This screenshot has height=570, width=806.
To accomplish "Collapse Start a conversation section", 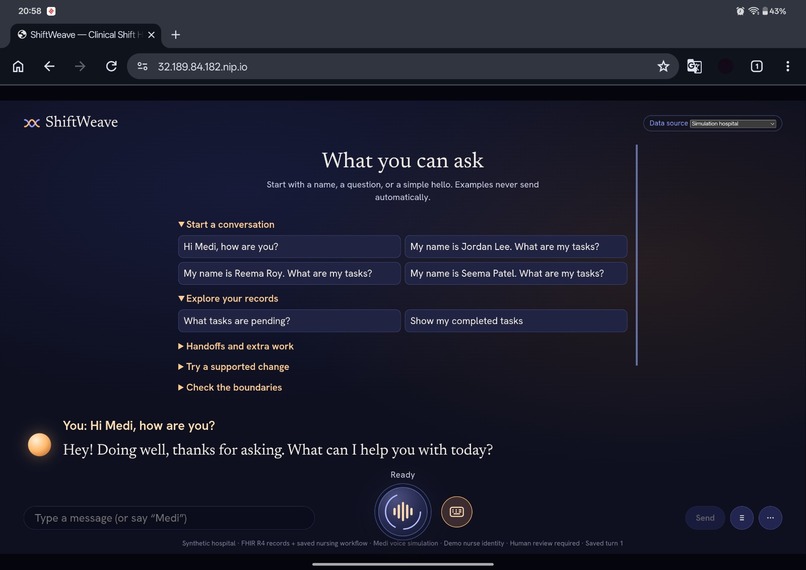I will [x=226, y=225].
